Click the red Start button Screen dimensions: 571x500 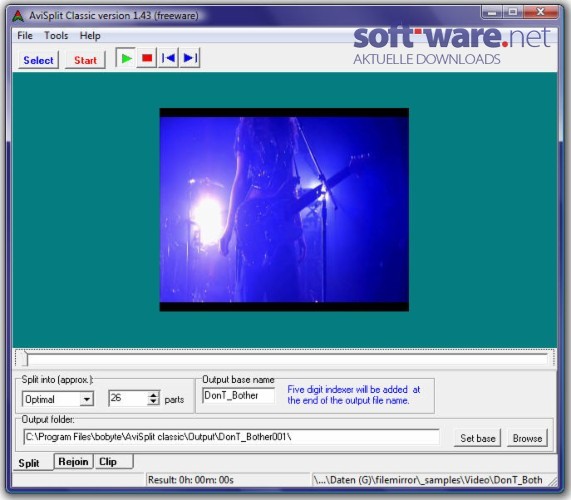85,60
